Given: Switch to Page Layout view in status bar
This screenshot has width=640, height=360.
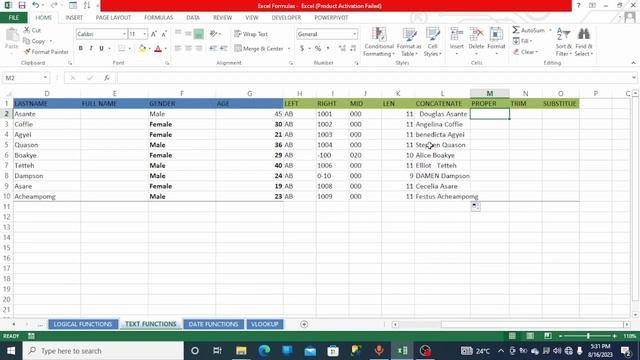Looking at the screenshot, I should click(530, 336).
